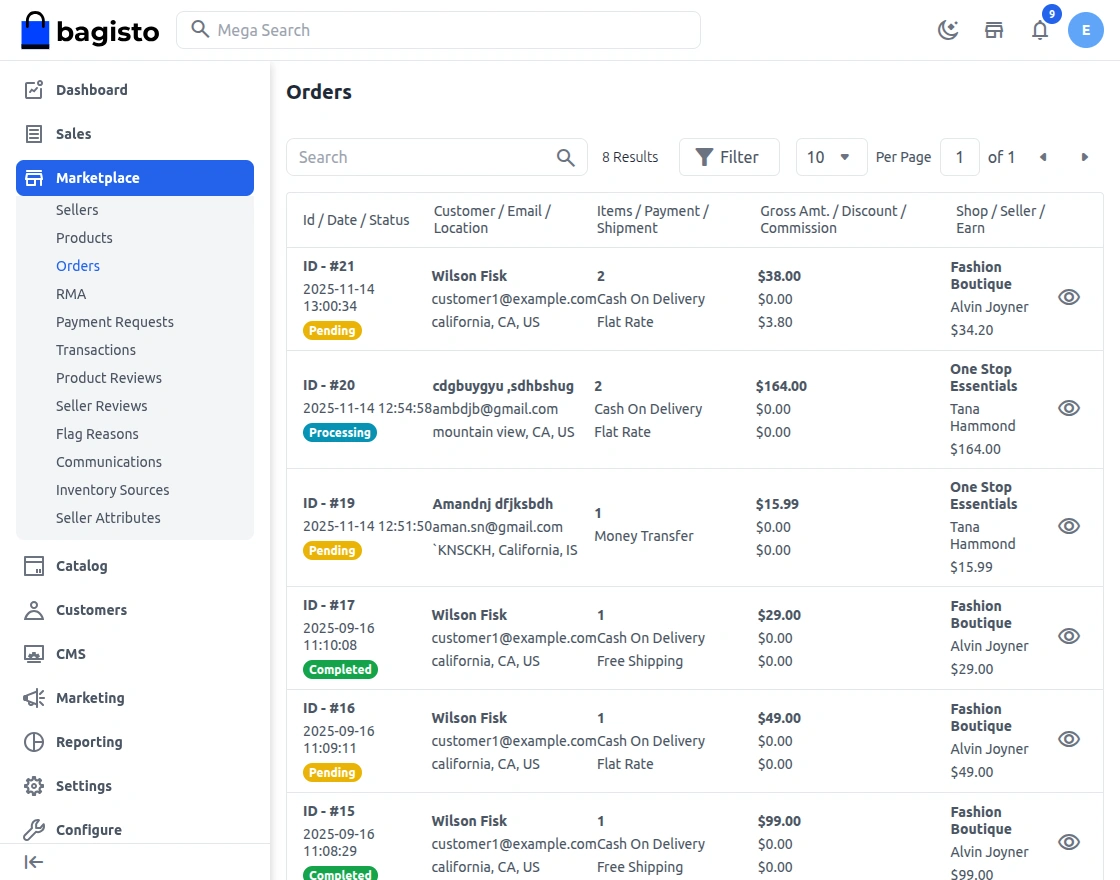This screenshot has height=880, width=1120.
Task: Open the storefront shop icon in header
Action: (x=994, y=30)
